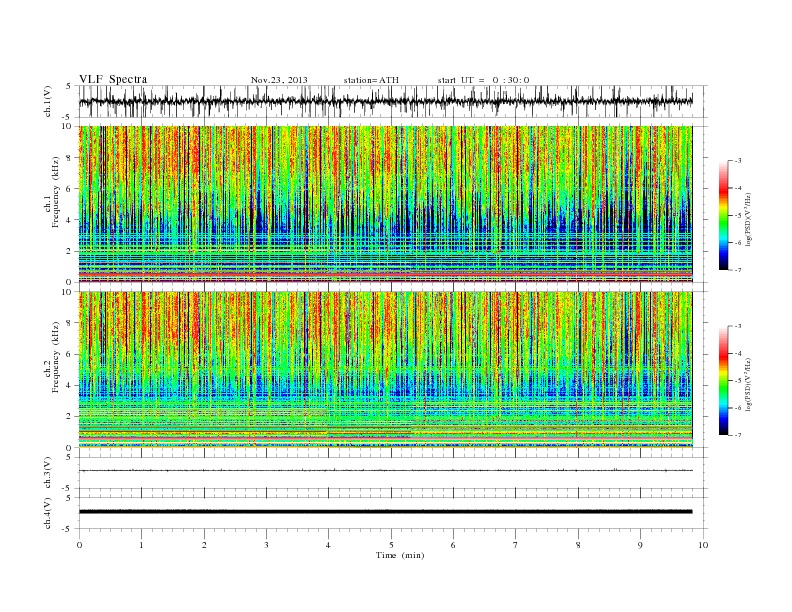Select the "Nov.23, 2013" date text

click(x=279, y=80)
